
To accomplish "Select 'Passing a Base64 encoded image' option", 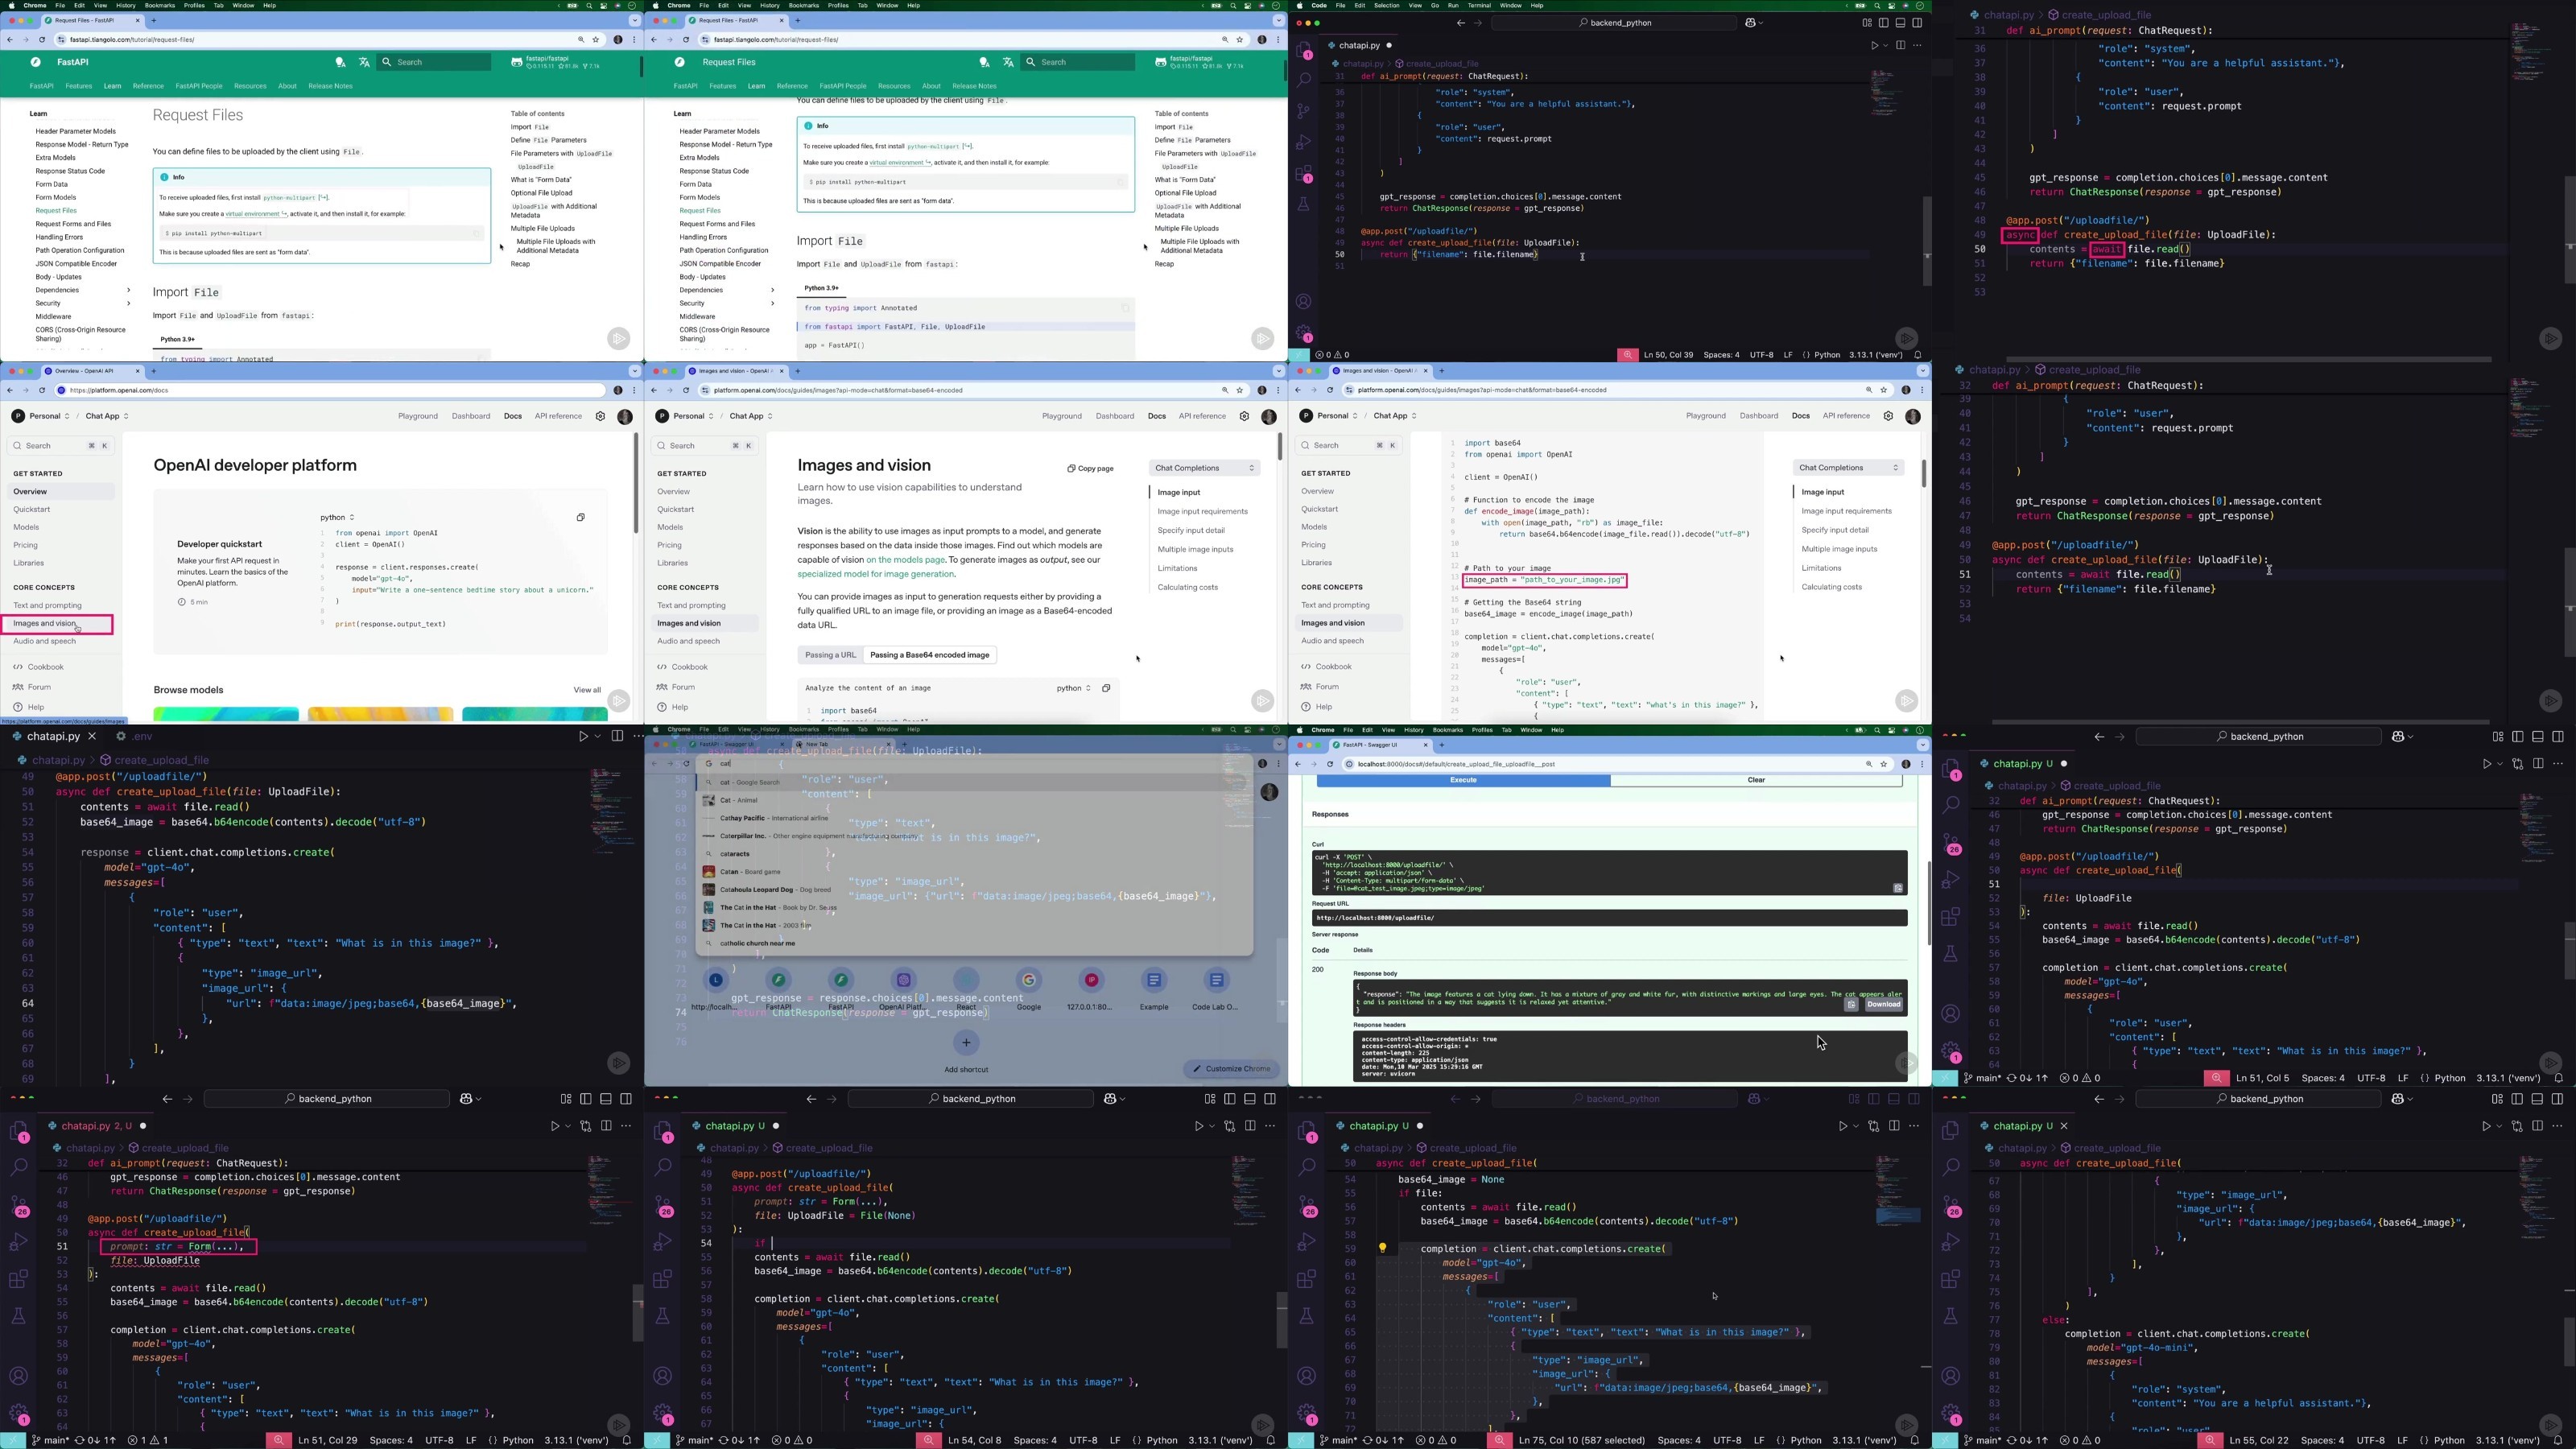I will (929, 655).
